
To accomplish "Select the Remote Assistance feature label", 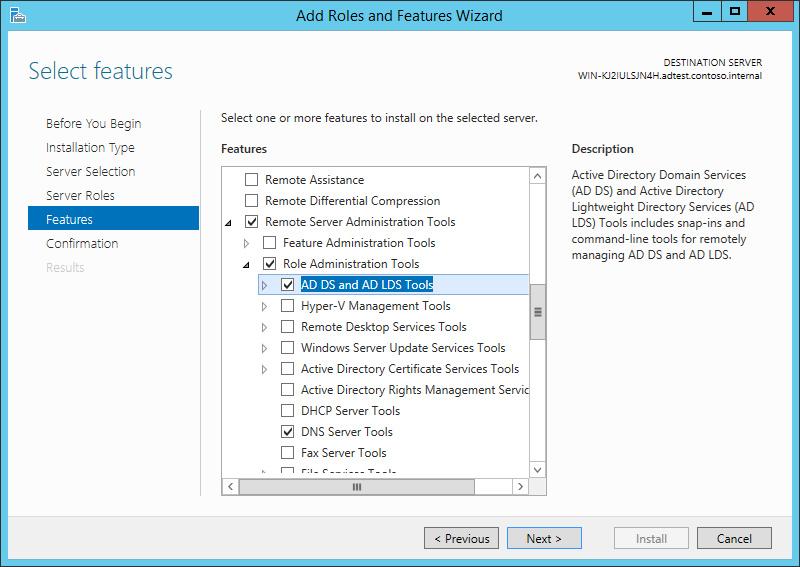I will click(314, 180).
